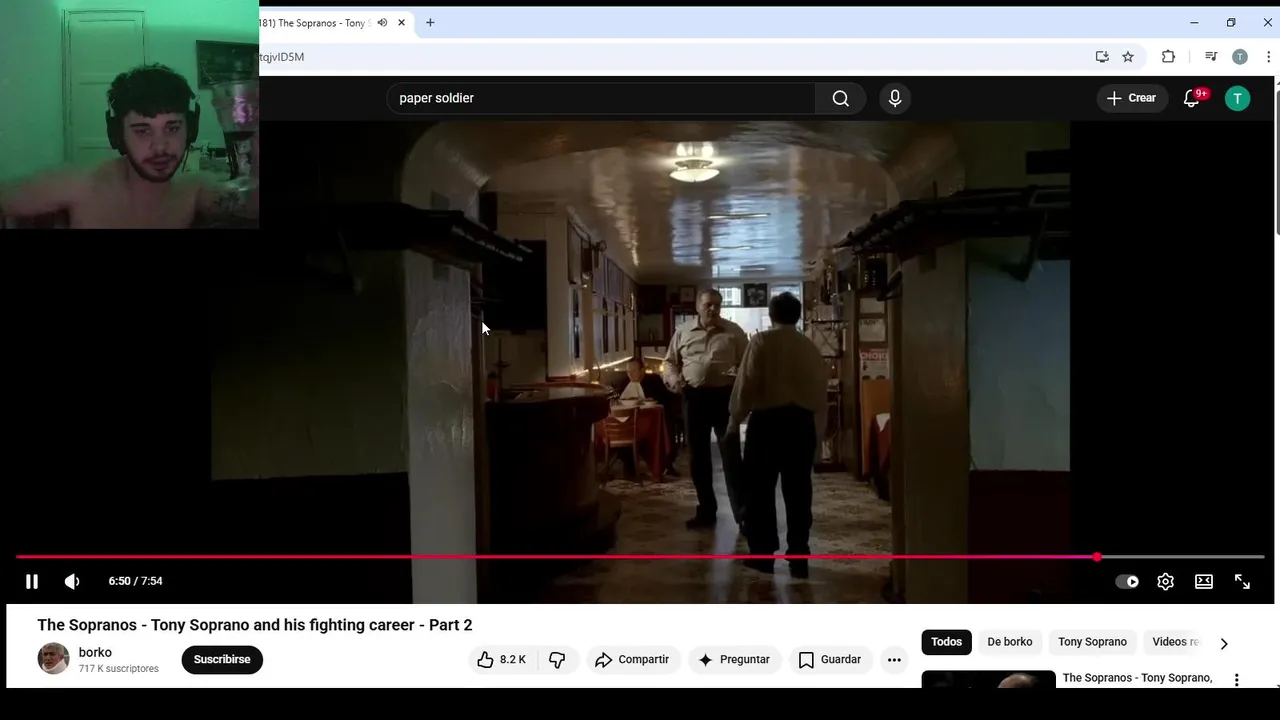The width and height of the screenshot is (1280, 720).
Task: Open recommended 'The Sopranos - Tony Soprano,' video title
Action: coord(1137,678)
